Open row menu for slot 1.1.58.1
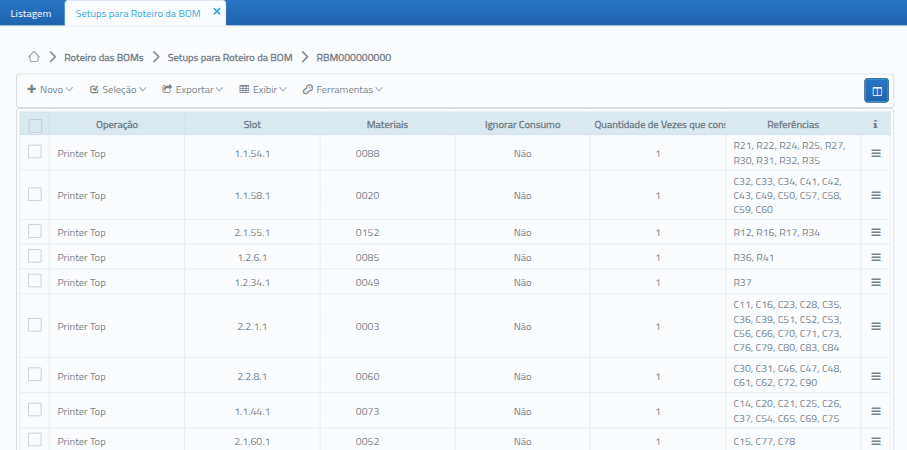 [875, 196]
